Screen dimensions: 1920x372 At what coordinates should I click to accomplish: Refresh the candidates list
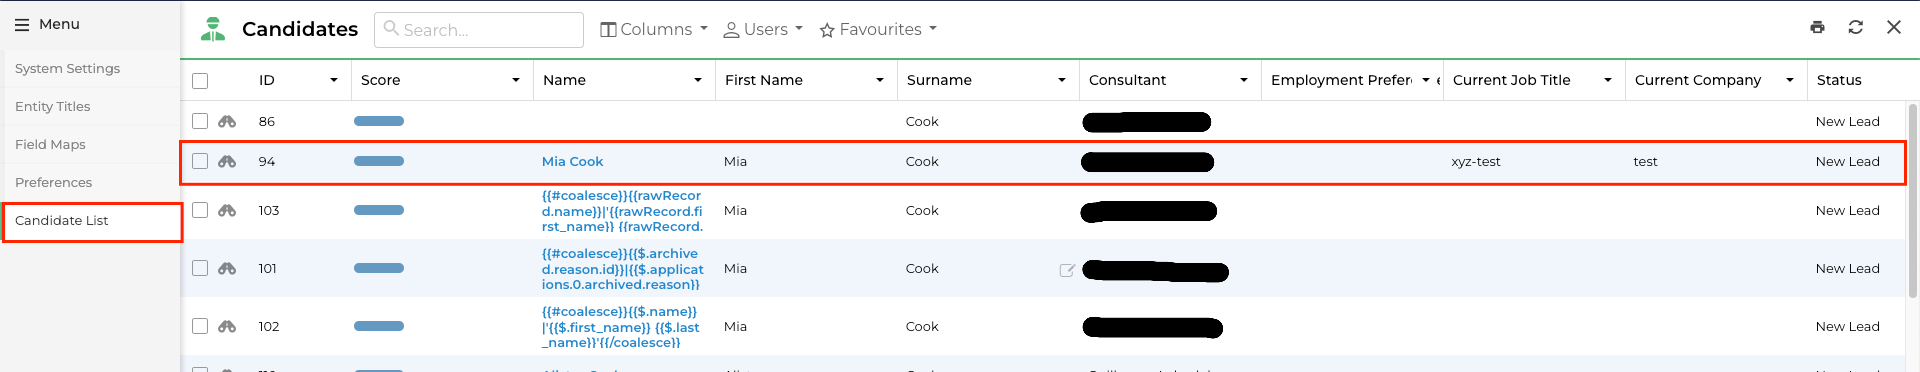pos(1855,28)
